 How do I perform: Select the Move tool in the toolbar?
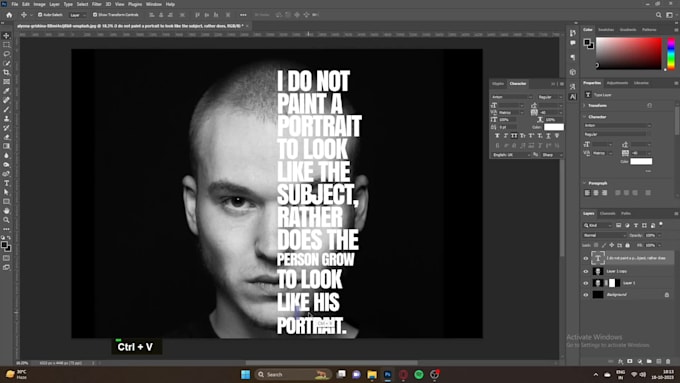(x=7, y=36)
